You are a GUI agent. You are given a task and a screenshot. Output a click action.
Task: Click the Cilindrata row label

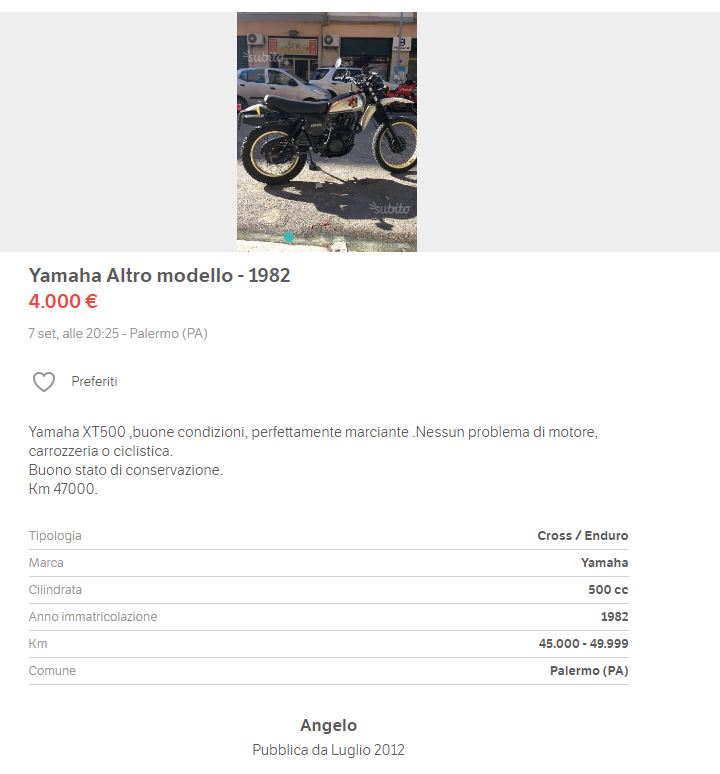click(x=55, y=589)
